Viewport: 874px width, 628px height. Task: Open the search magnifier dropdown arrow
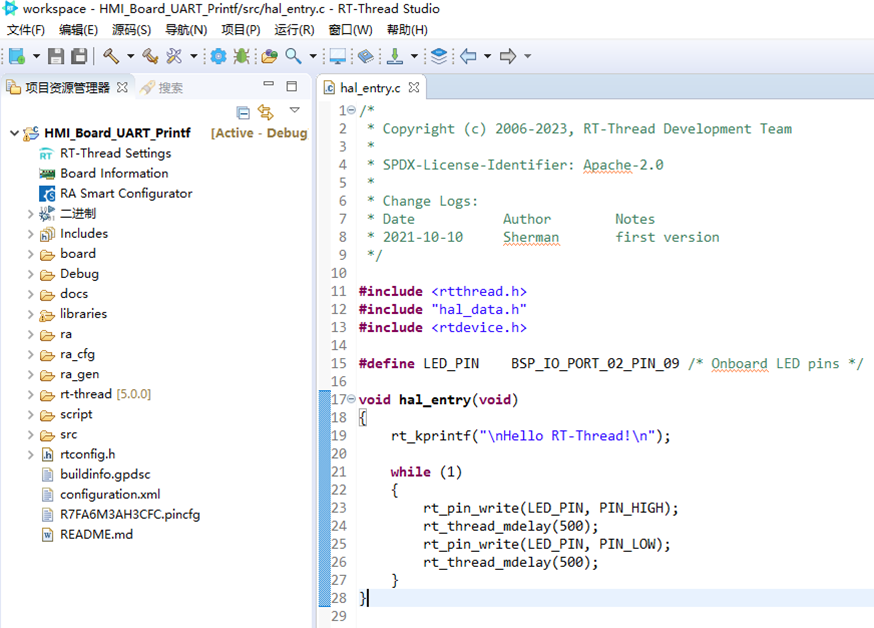(313, 56)
